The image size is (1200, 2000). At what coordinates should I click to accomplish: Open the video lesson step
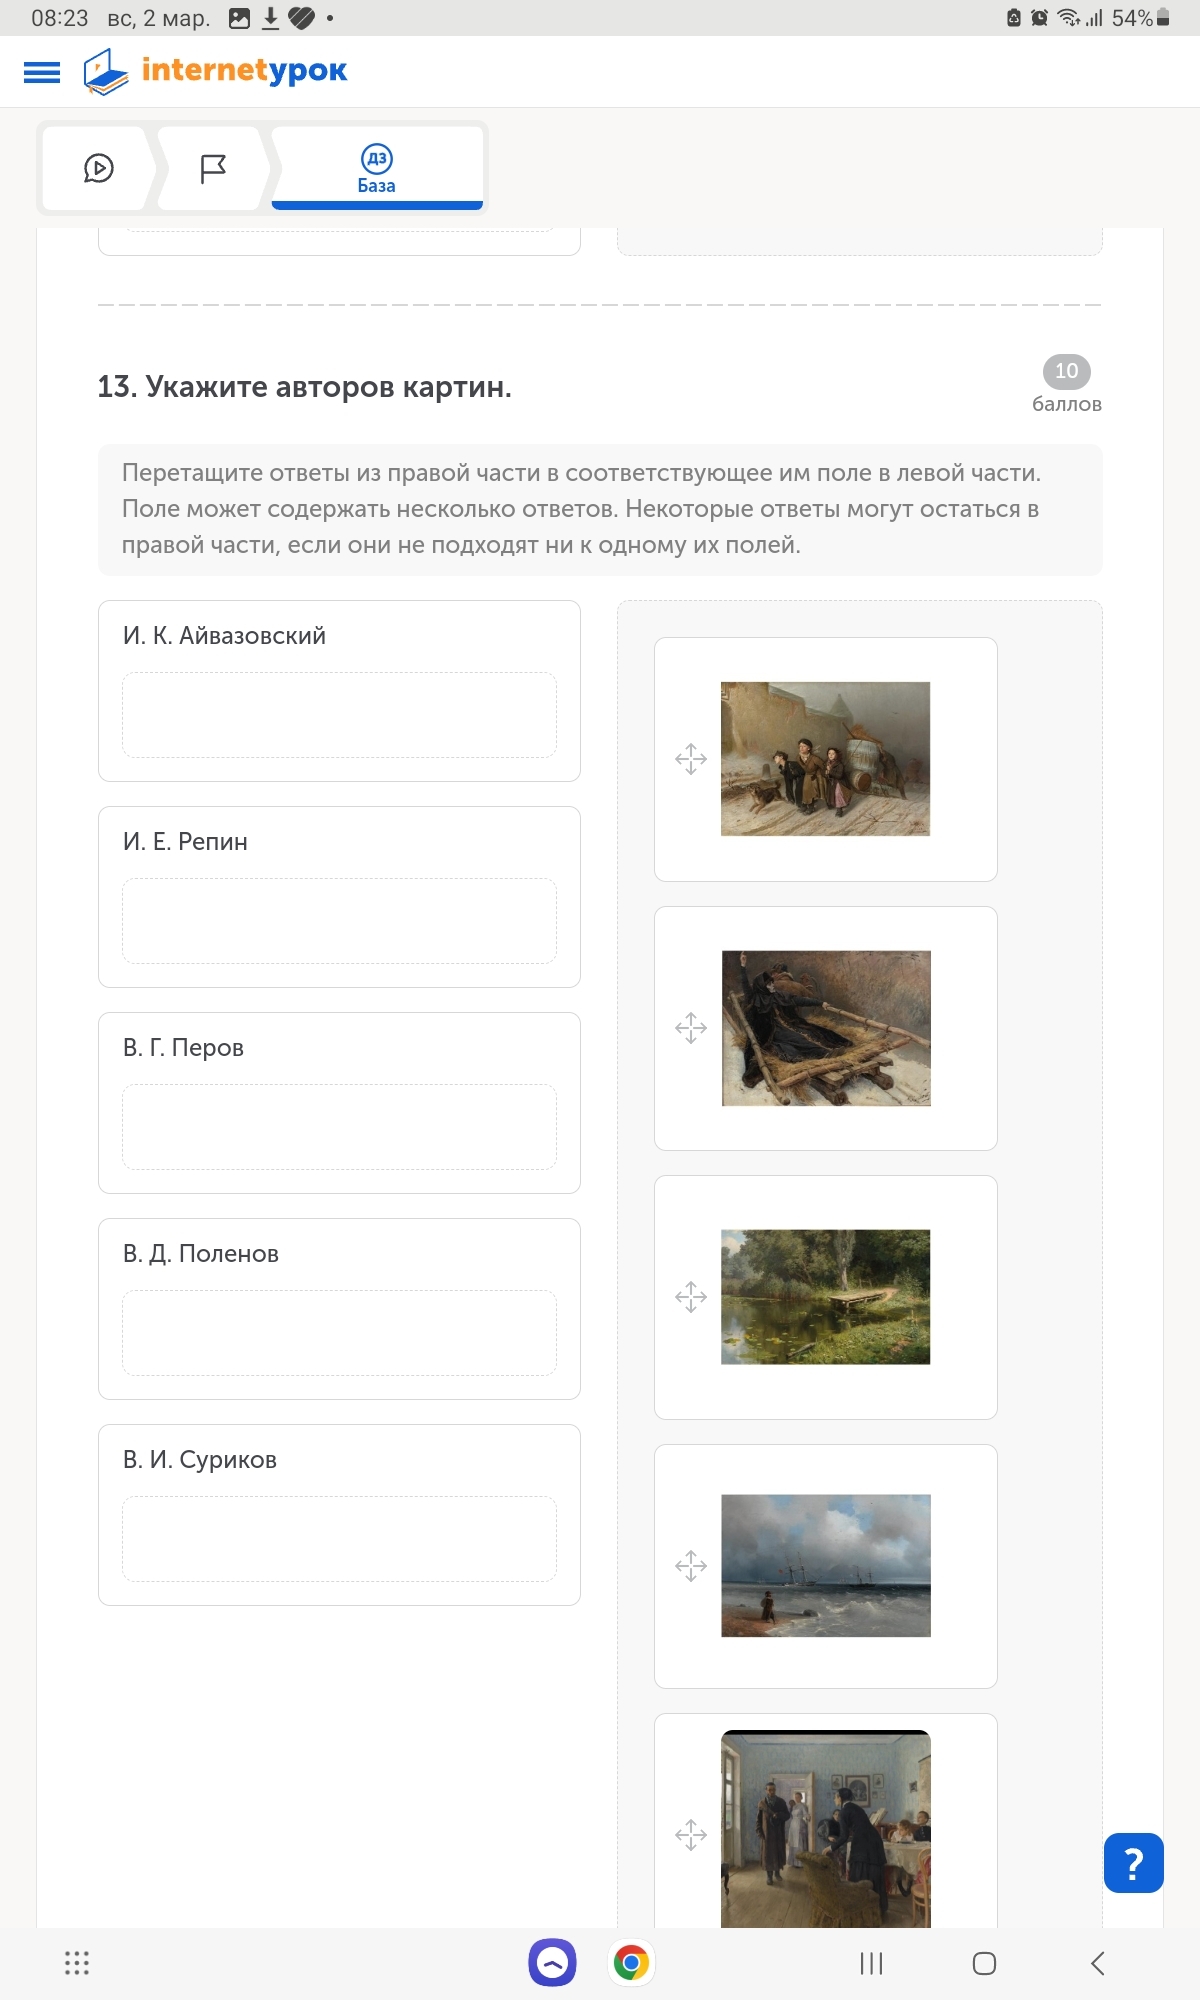pos(98,168)
